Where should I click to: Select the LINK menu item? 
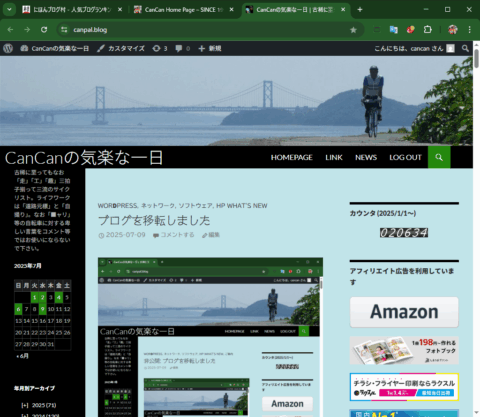click(334, 157)
